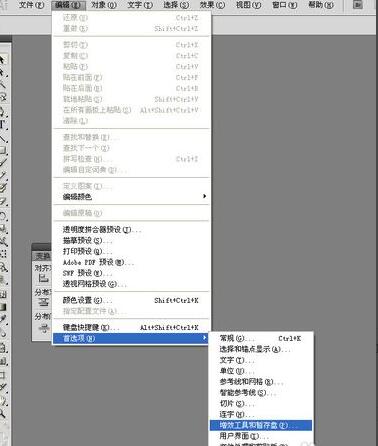This screenshot has height=446, width=378.
Task: Open the 效果(C) menu
Action: (212, 5)
